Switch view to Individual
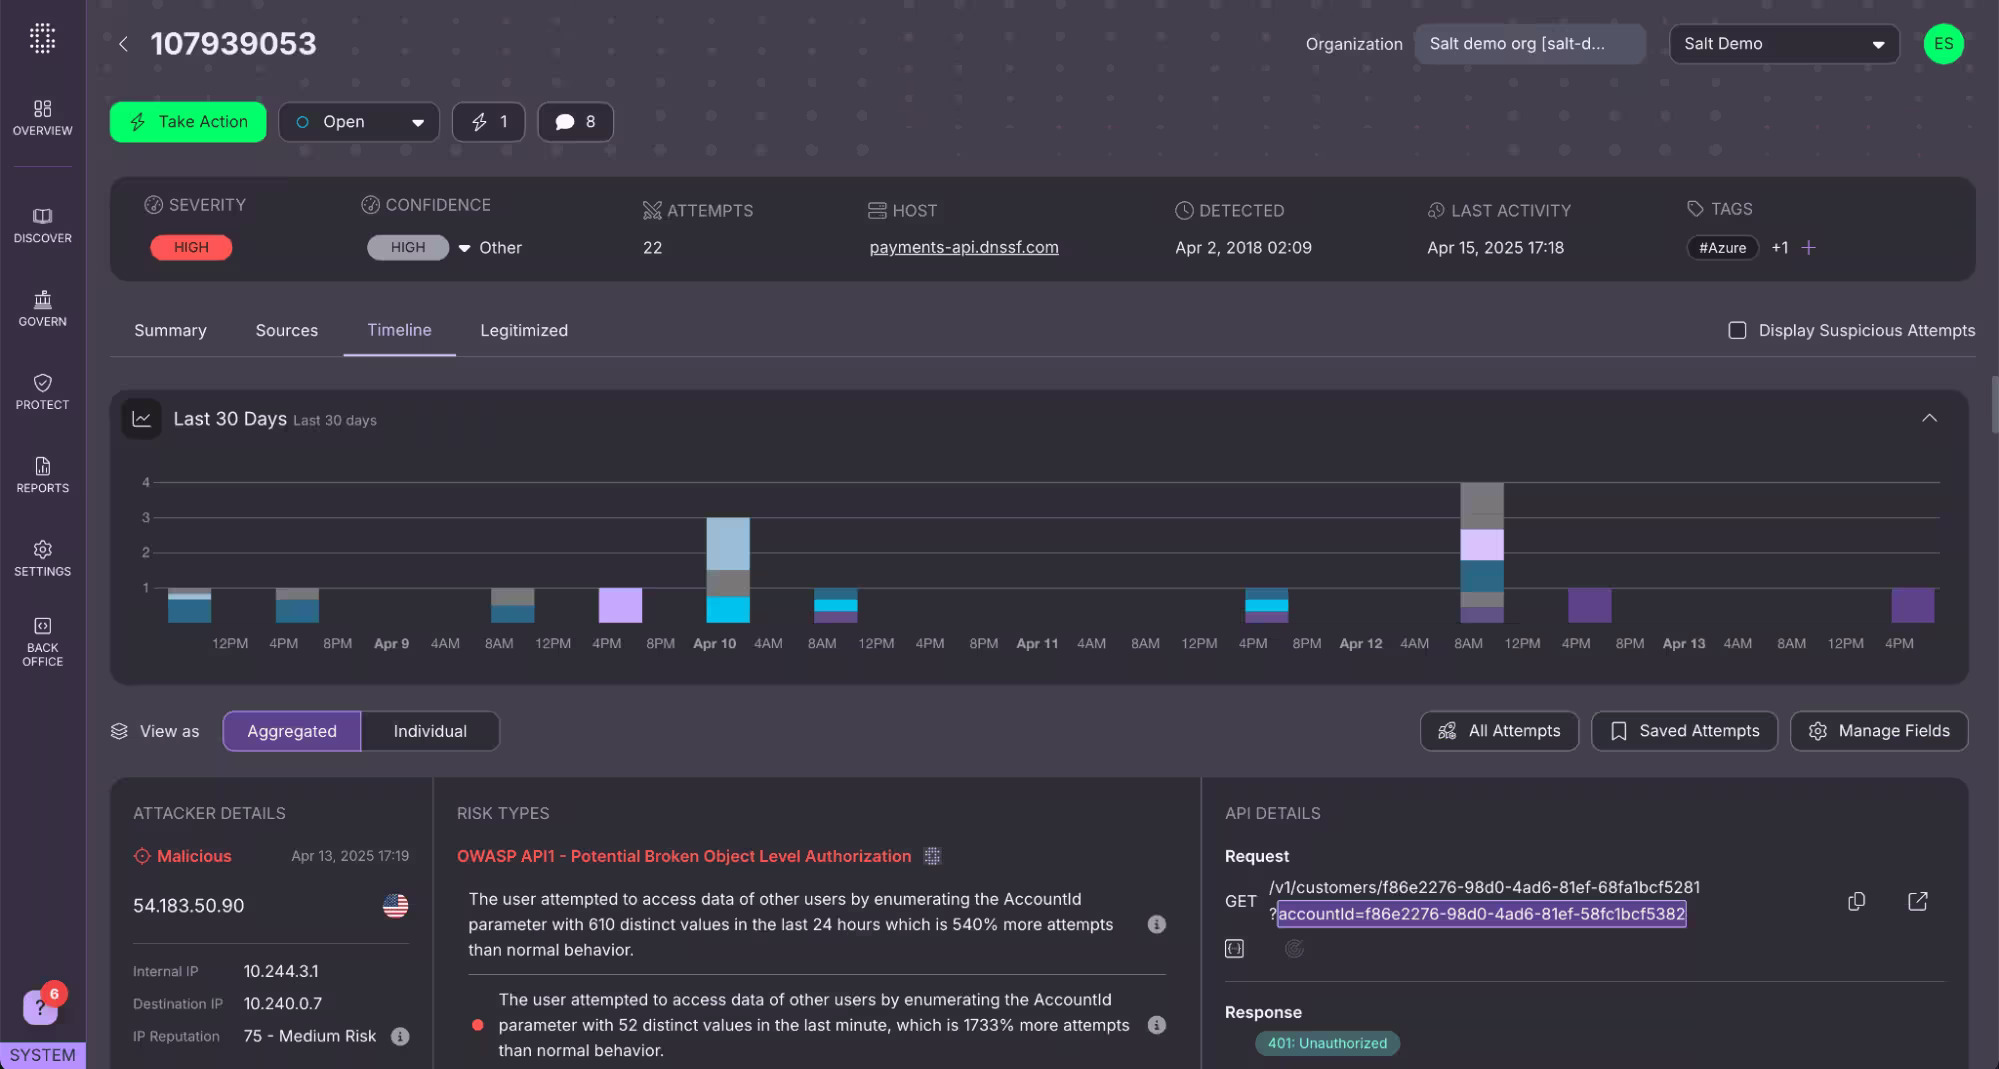 [x=429, y=731]
